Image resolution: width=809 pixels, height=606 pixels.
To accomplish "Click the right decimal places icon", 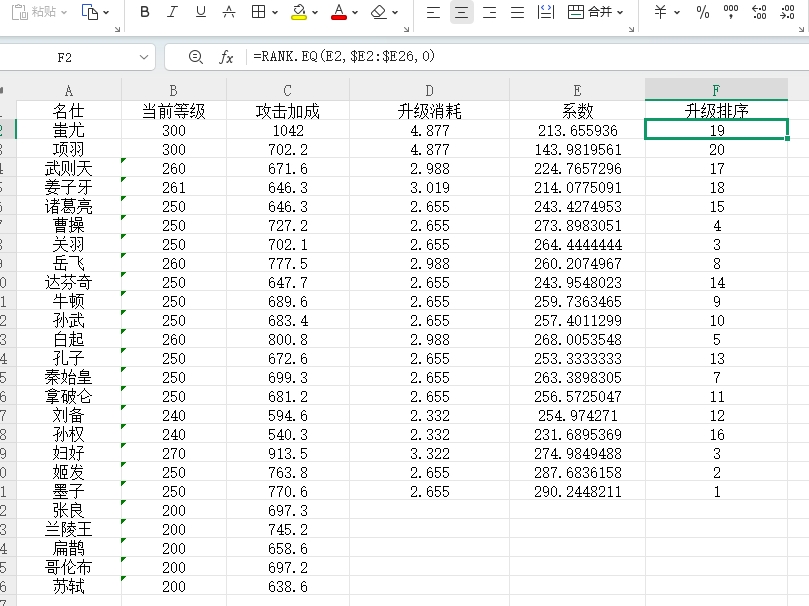I will (x=787, y=11).
